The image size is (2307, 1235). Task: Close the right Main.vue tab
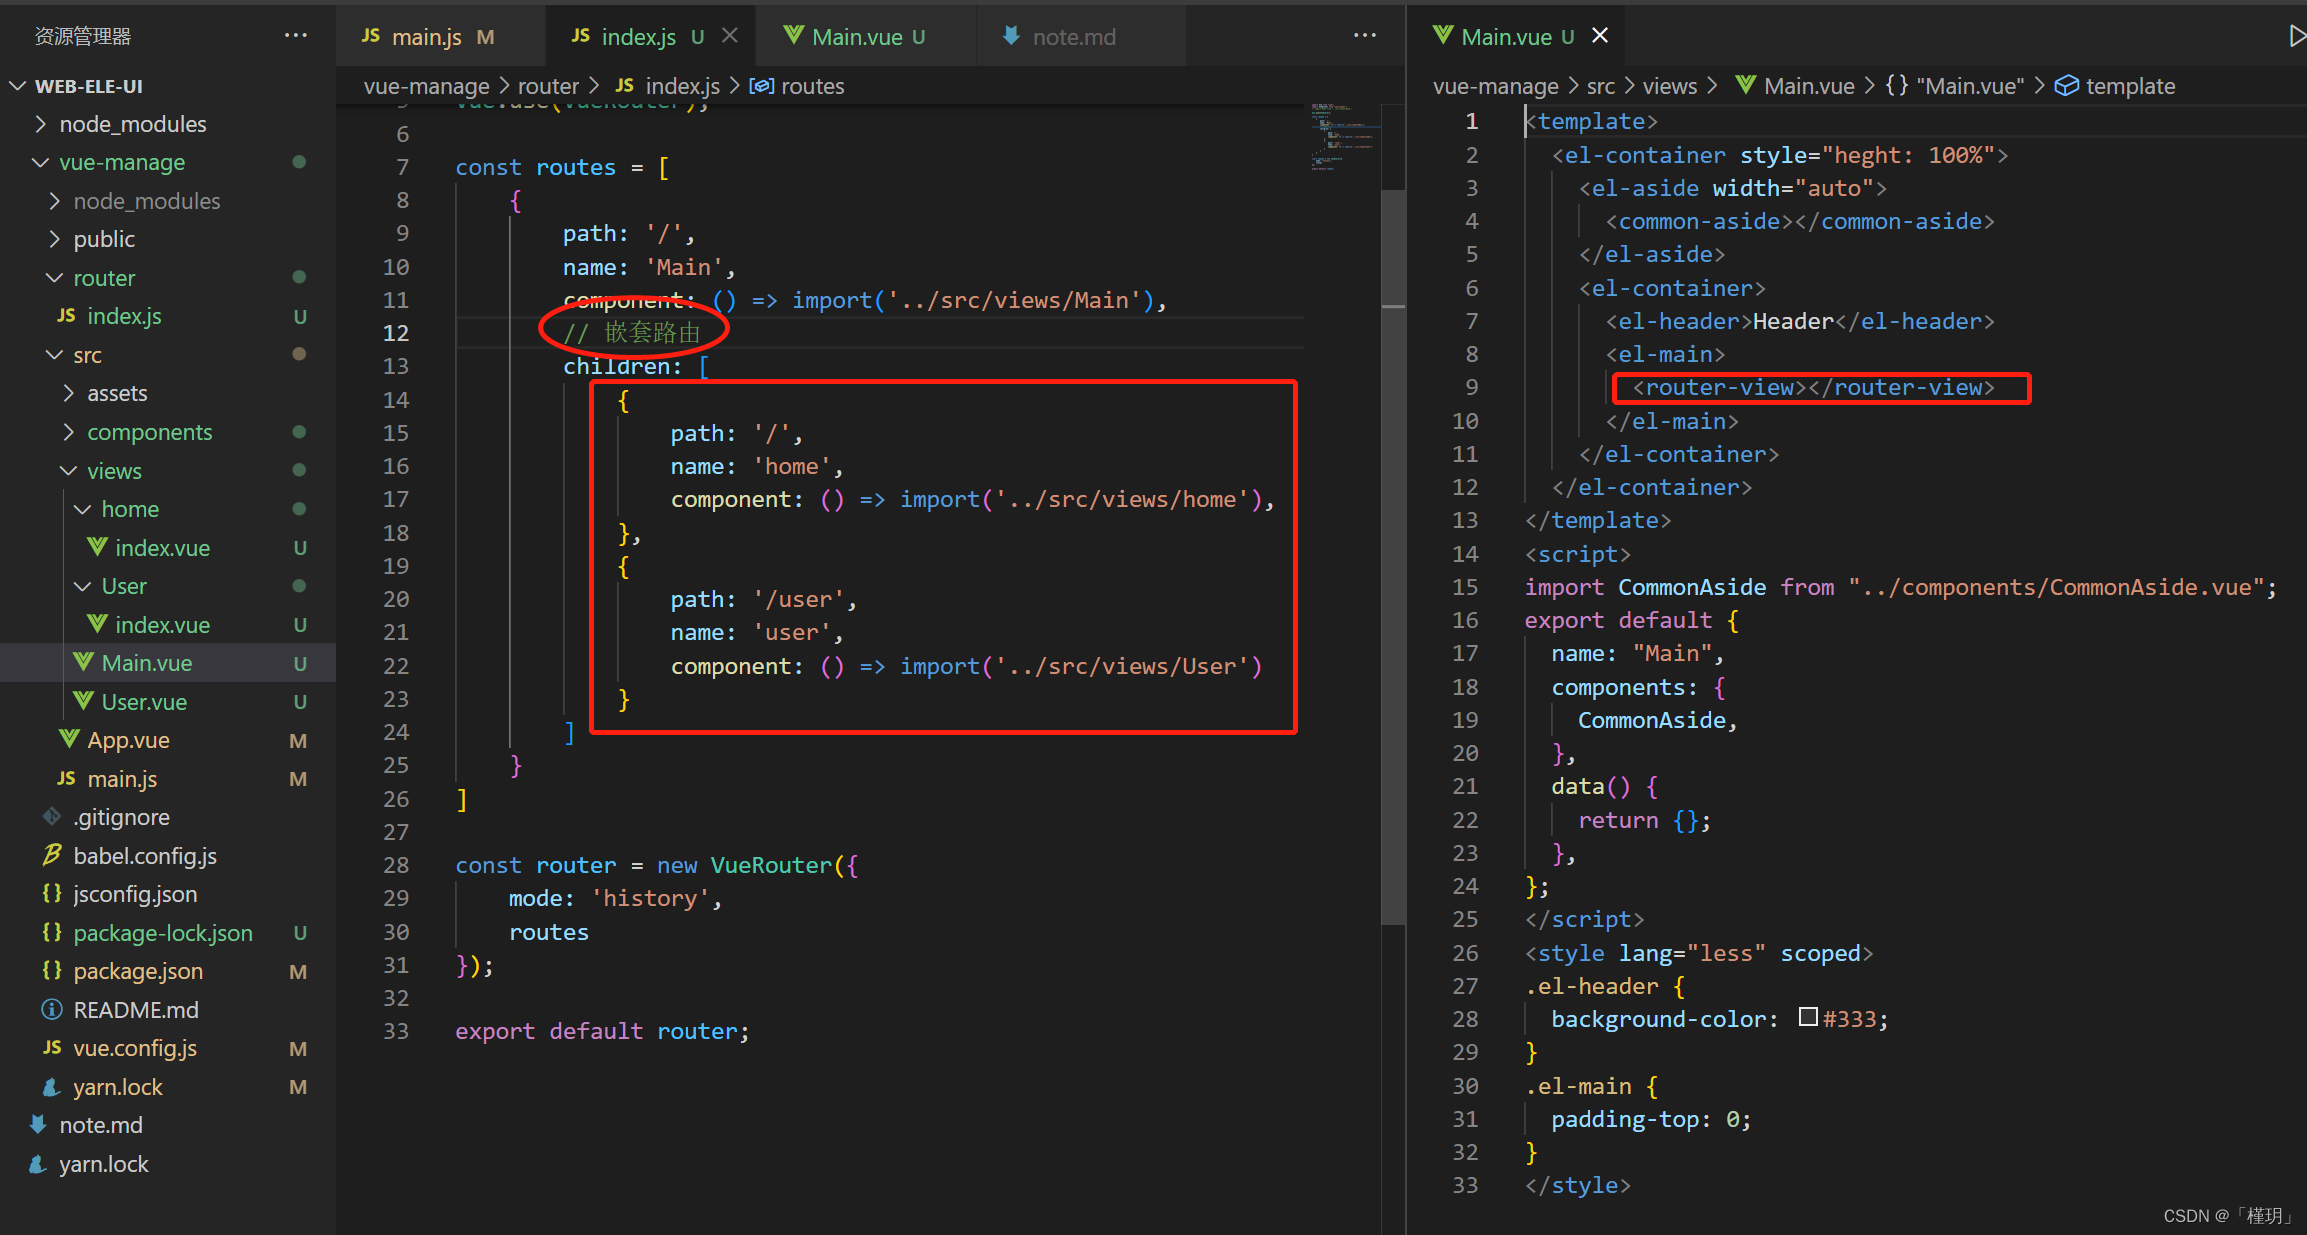point(1600,36)
